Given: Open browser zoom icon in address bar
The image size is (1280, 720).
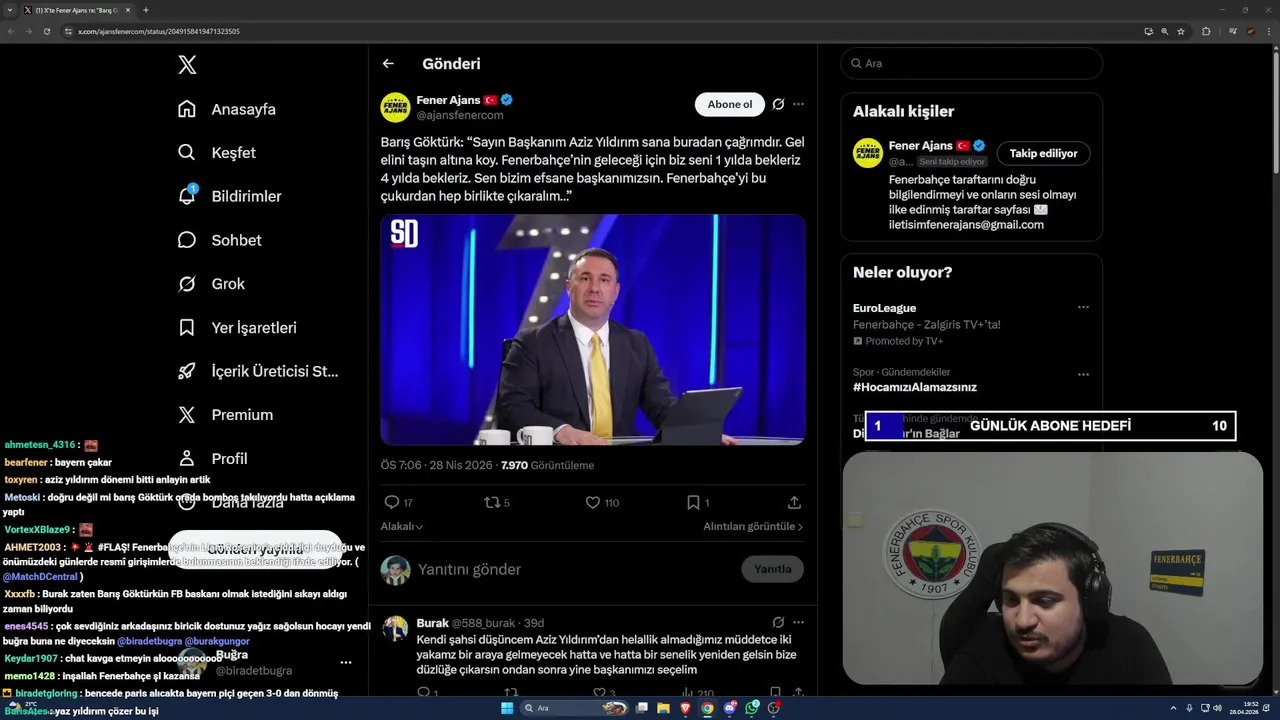Looking at the screenshot, I should click(1164, 31).
